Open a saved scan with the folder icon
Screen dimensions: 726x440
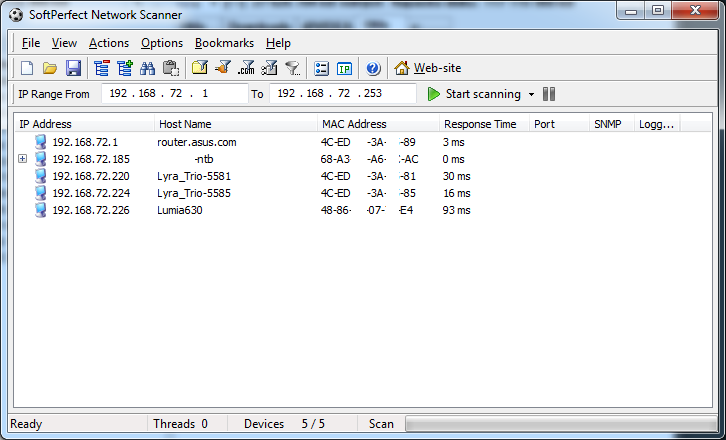[50, 68]
